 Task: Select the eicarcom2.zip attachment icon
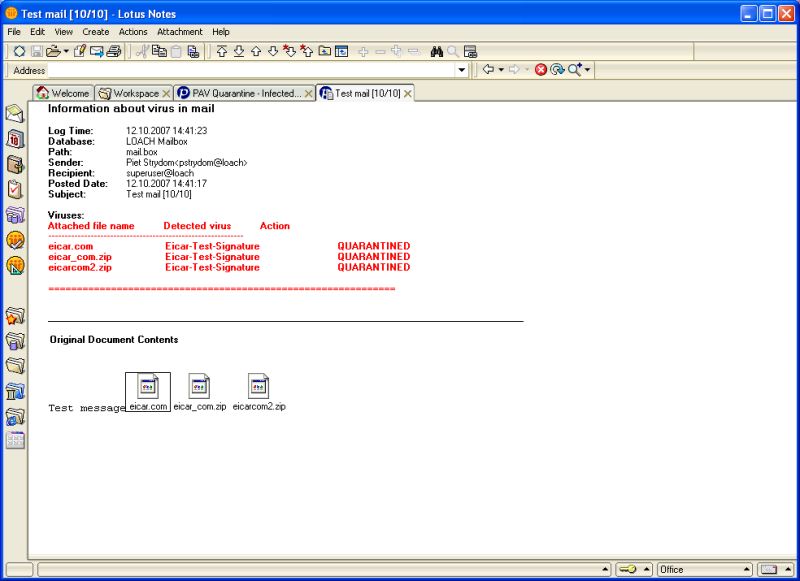coord(259,392)
